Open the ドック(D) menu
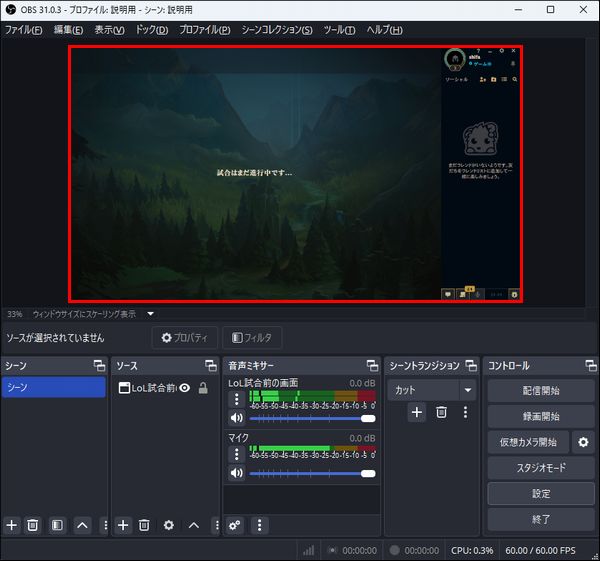Viewport: 600px width, 561px height. [152, 29]
